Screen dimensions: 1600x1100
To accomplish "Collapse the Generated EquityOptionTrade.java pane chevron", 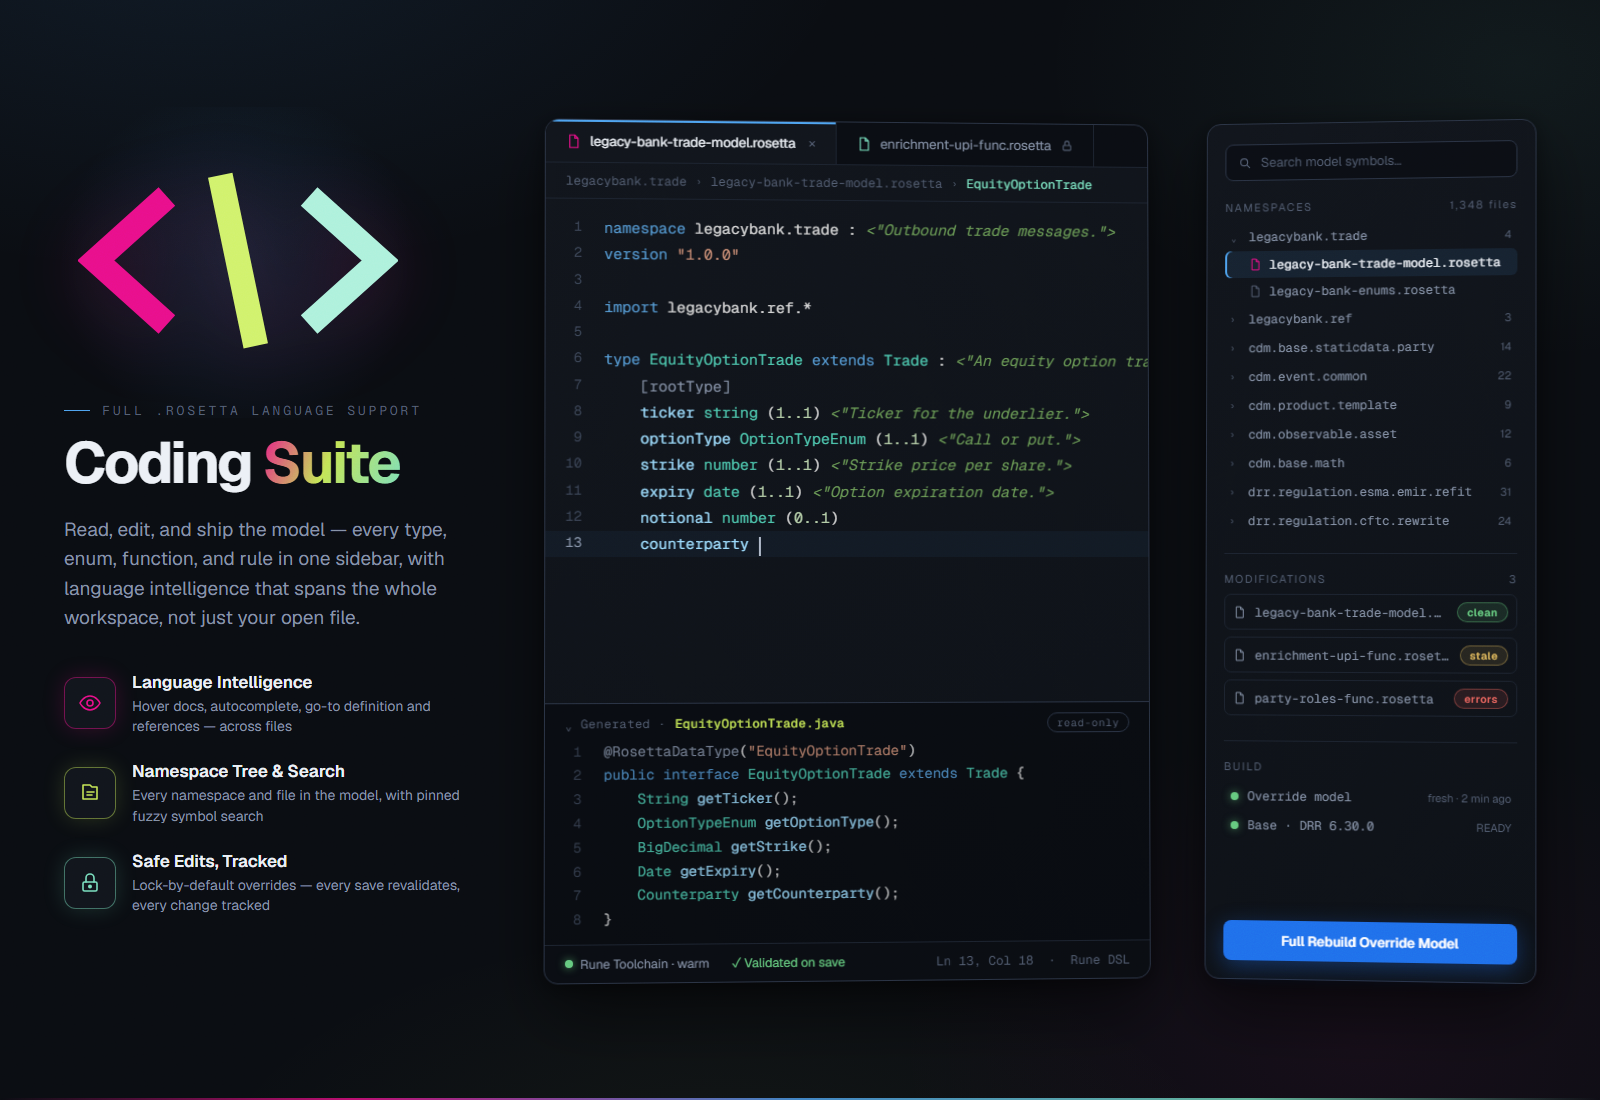I will pyautogui.click(x=569, y=727).
